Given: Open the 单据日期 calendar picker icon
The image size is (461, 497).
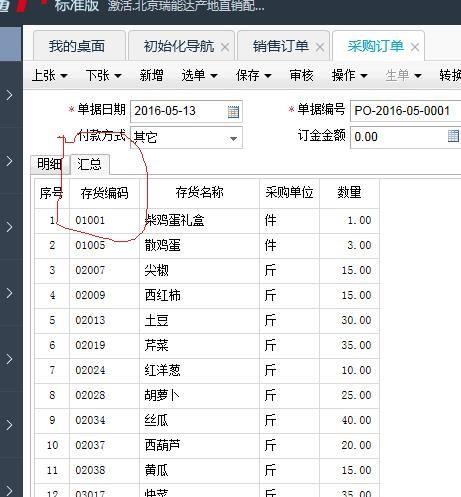Looking at the screenshot, I should point(233,112).
